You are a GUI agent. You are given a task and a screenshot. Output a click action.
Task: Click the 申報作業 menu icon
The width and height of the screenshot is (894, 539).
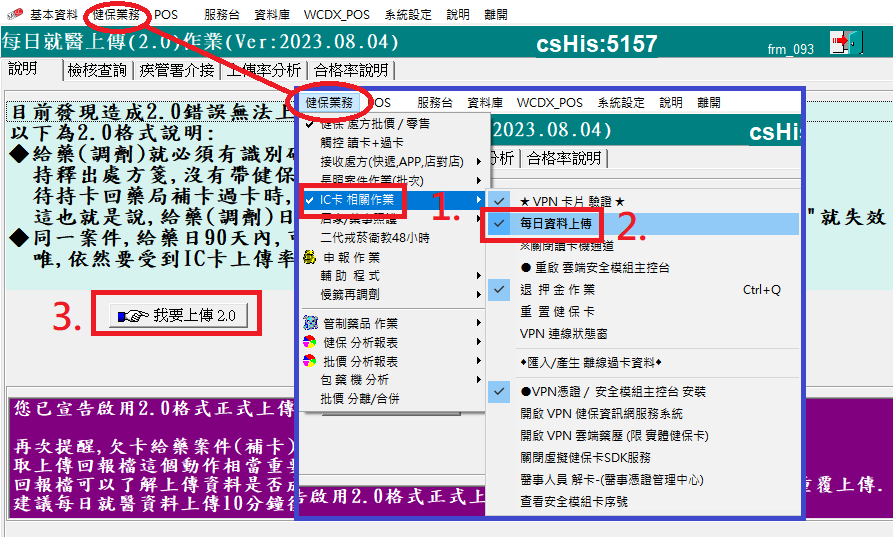coord(309,258)
